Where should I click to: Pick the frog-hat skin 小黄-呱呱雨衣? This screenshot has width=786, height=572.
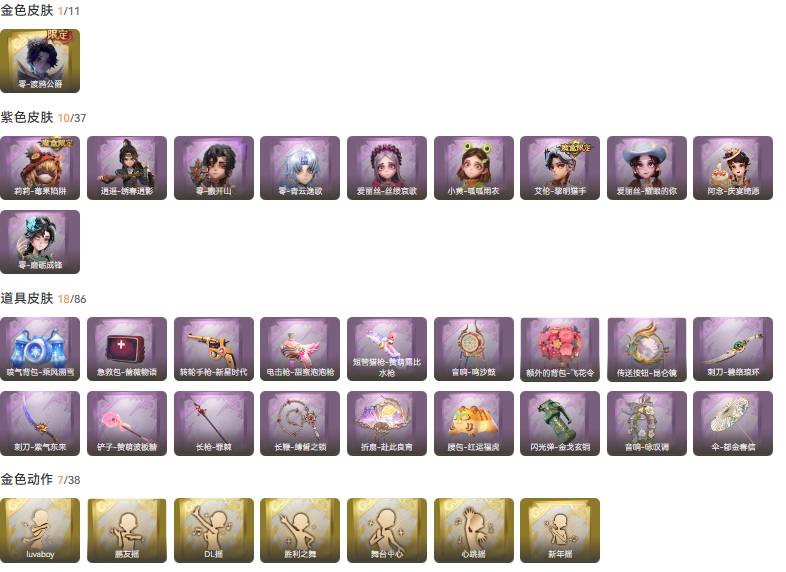point(474,168)
